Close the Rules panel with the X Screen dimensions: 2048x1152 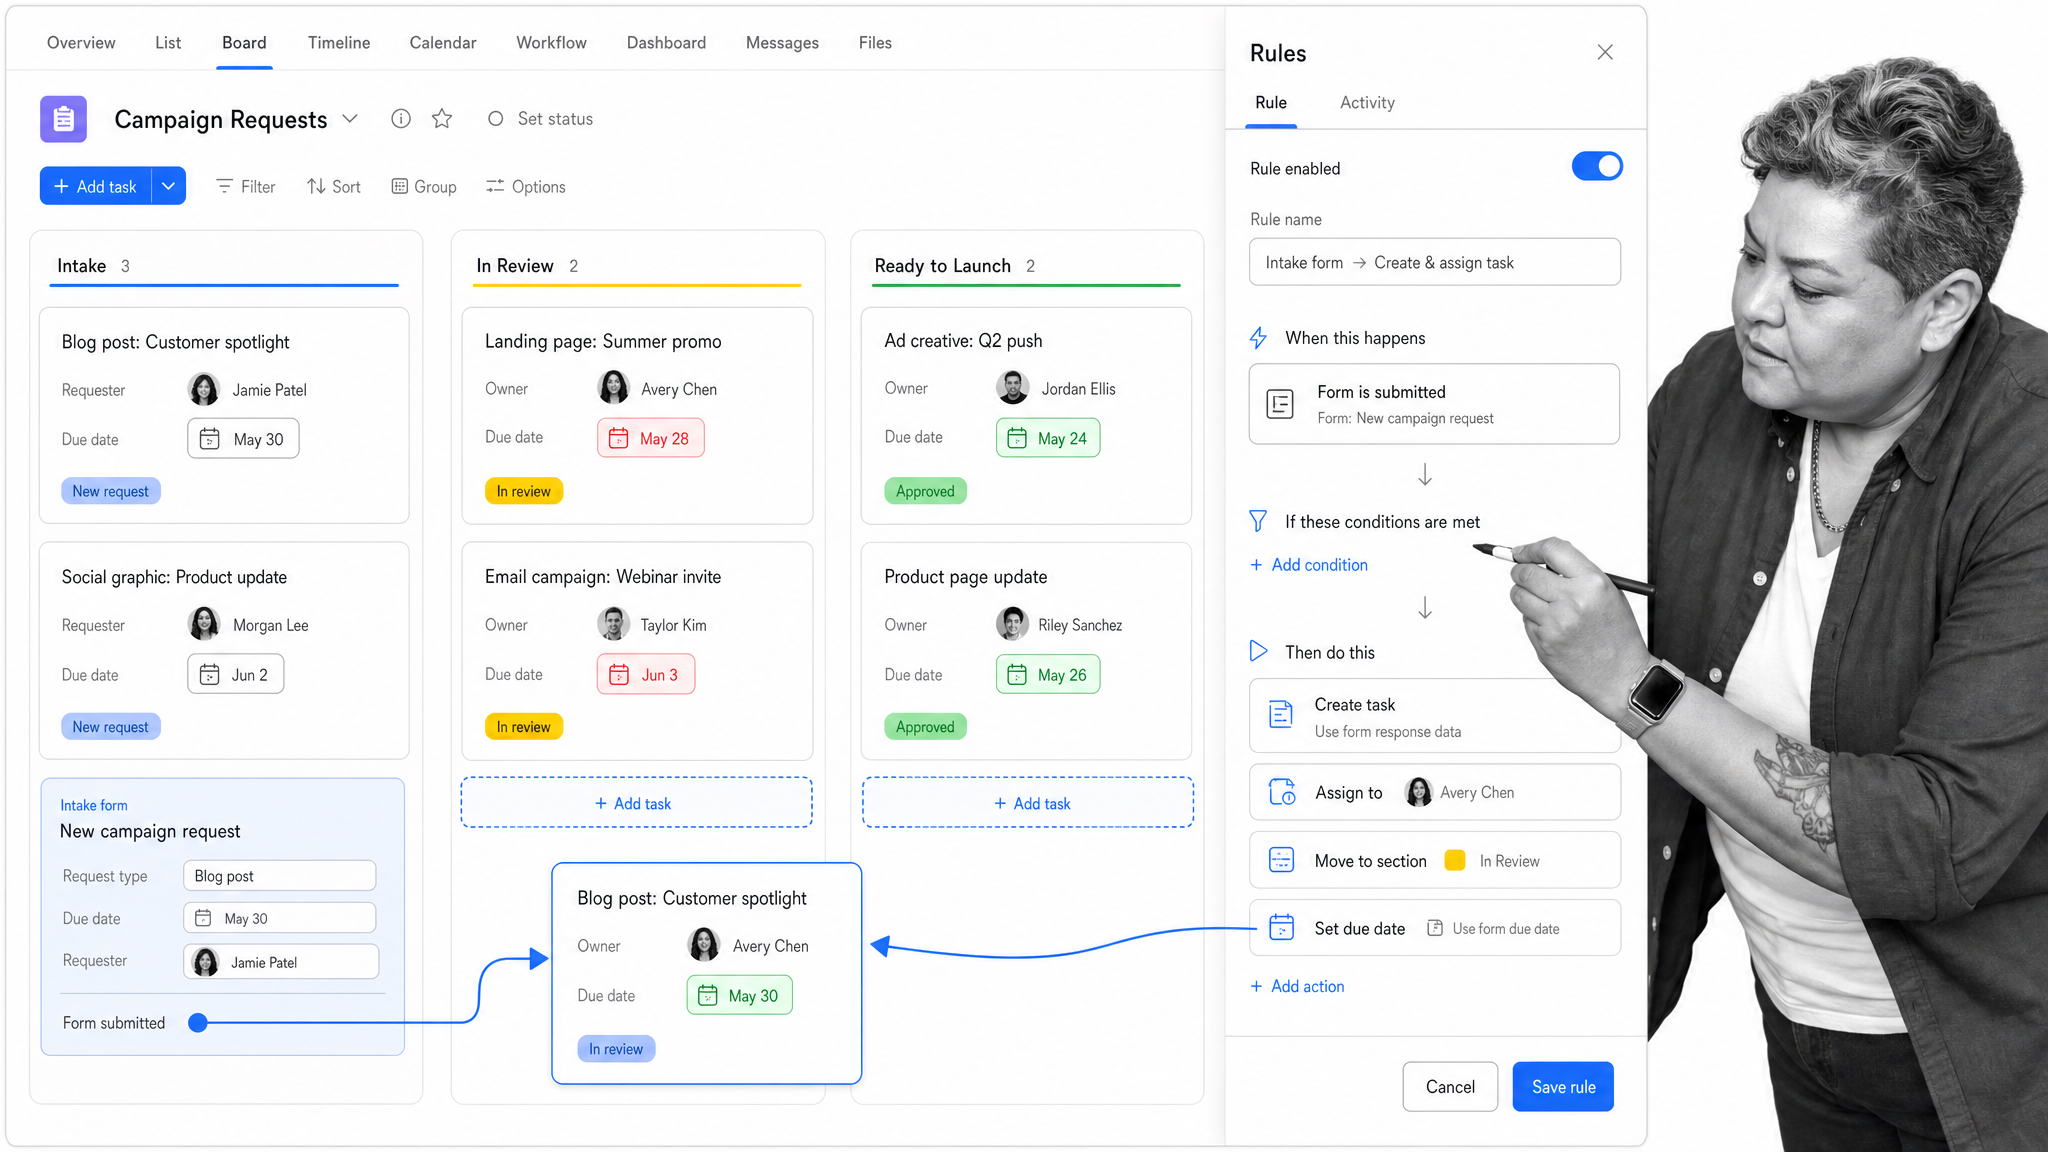(1605, 52)
